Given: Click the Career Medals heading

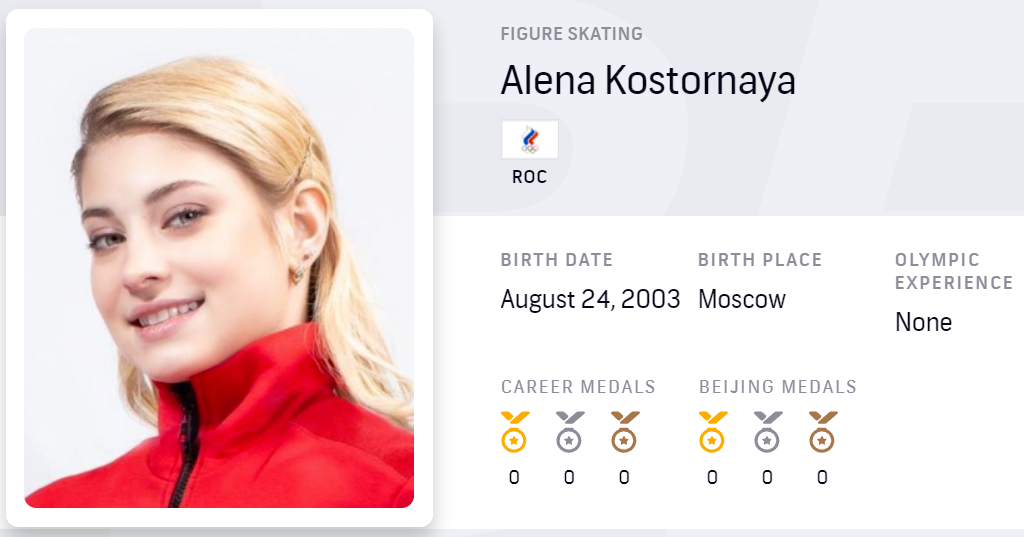Looking at the screenshot, I should (578, 387).
